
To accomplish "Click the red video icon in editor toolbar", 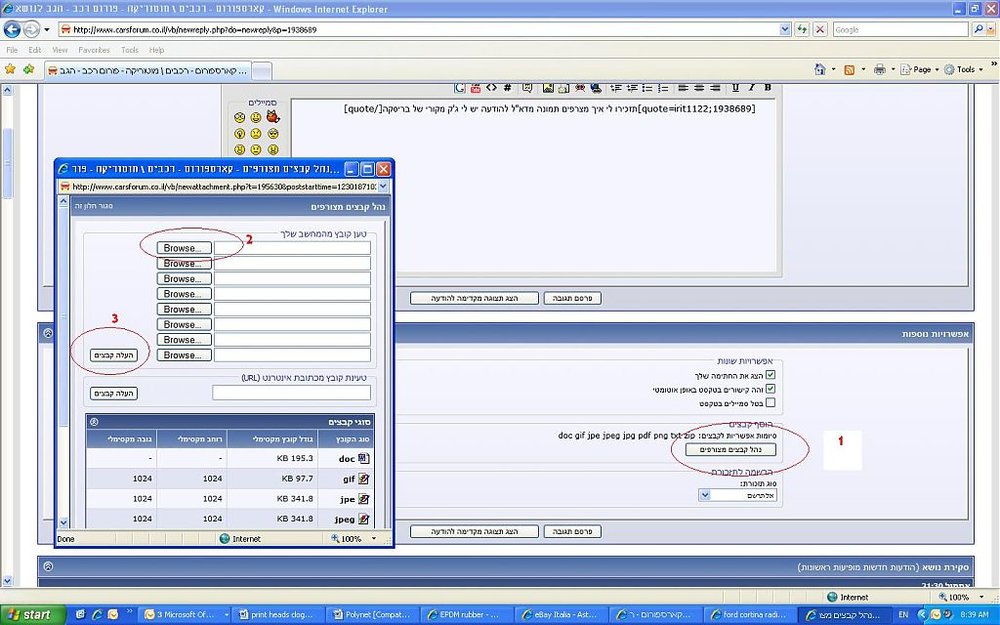I will [x=475, y=88].
